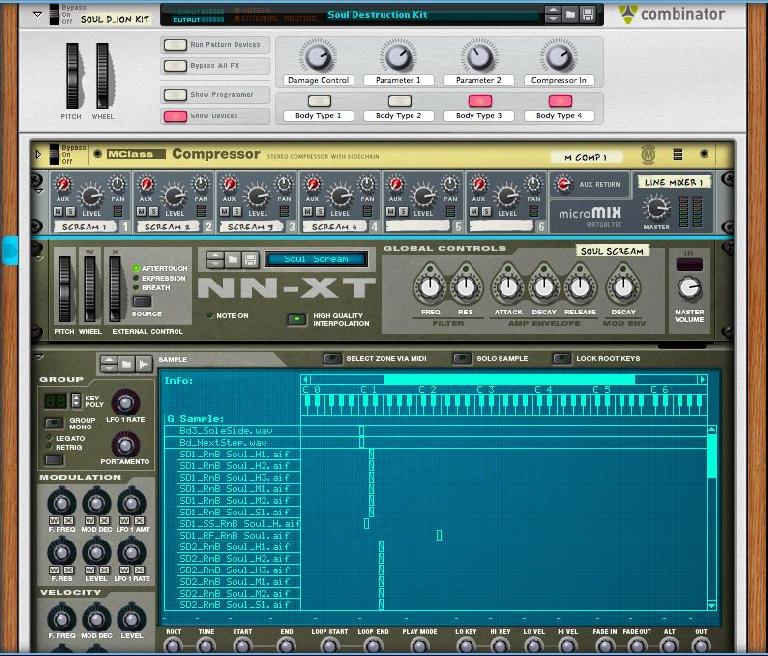Screen dimensions: 768x656
Task: Step to the next sample with the arrows
Action: [109, 364]
